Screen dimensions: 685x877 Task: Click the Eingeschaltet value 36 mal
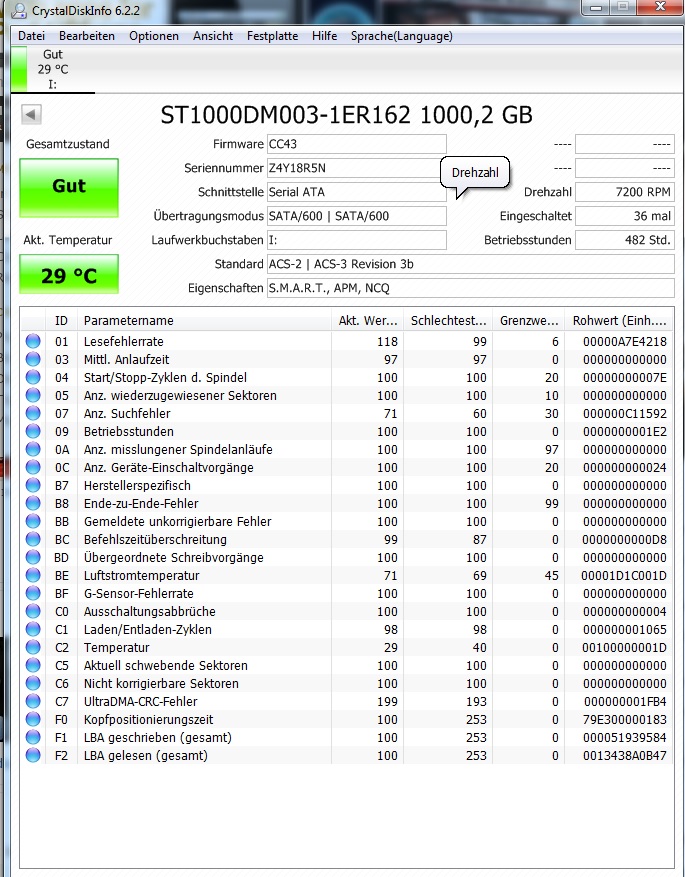[x=625, y=216]
